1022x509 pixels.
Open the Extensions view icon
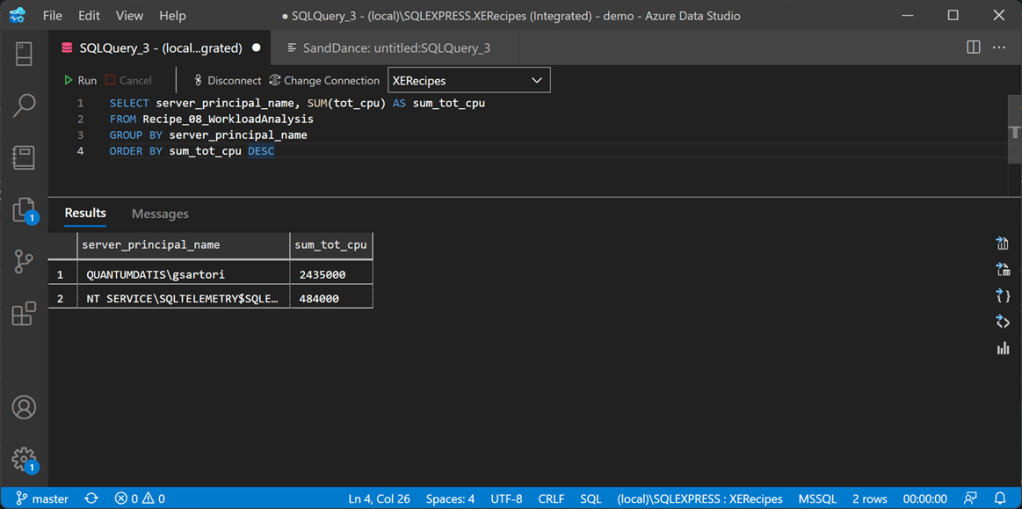pos(24,313)
